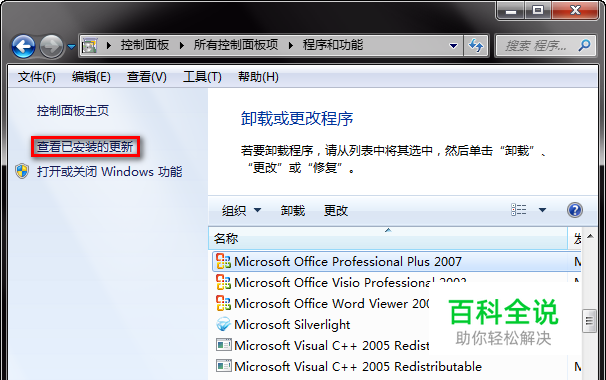Expand the arrow after 所有控制面板项 breadcrumb
This screenshot has width=606, height=380.
coord(291,46)
